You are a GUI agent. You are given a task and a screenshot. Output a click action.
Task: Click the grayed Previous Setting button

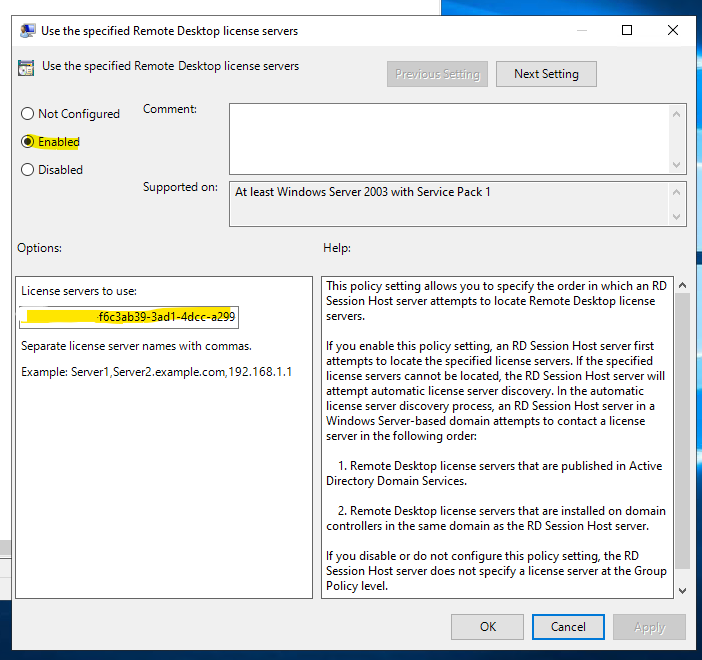(437, 74)
